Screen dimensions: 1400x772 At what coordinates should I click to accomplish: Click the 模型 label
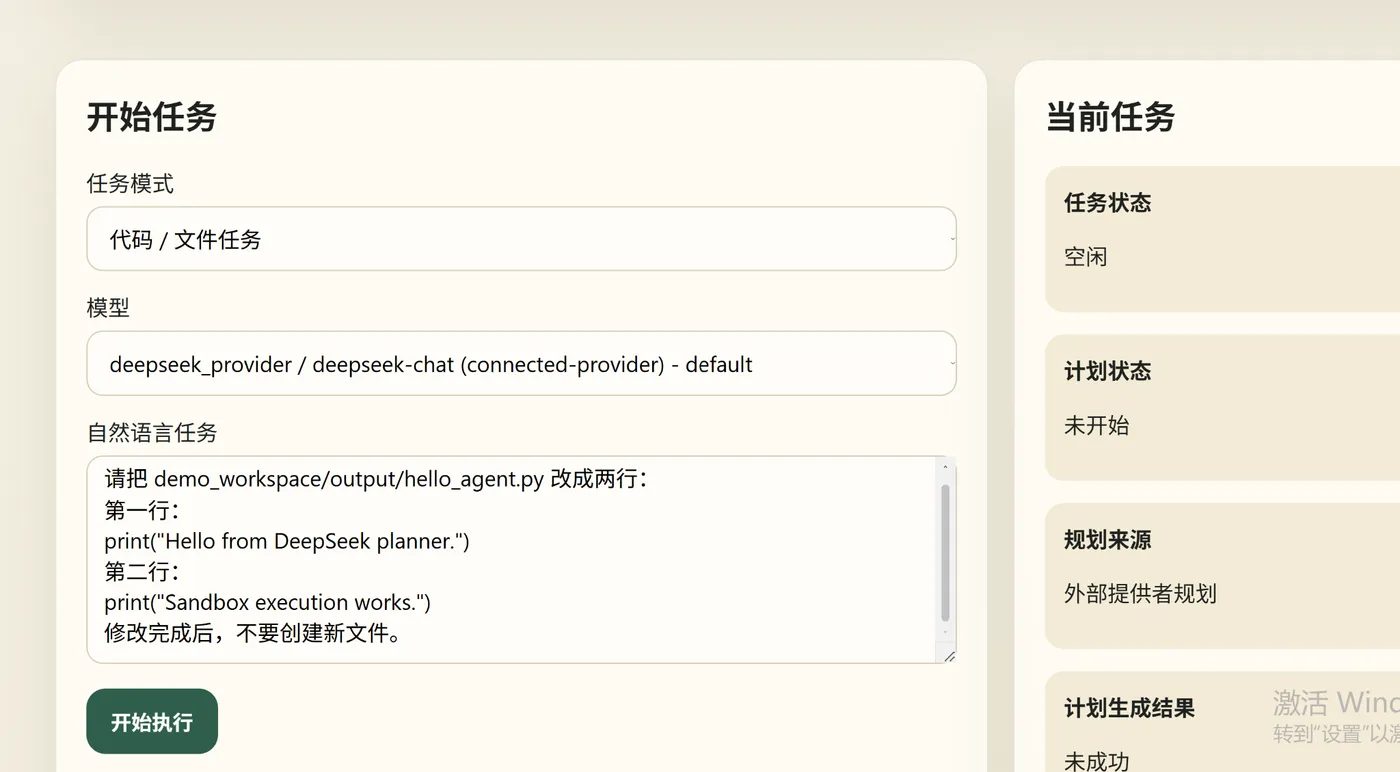coord(108,308)
